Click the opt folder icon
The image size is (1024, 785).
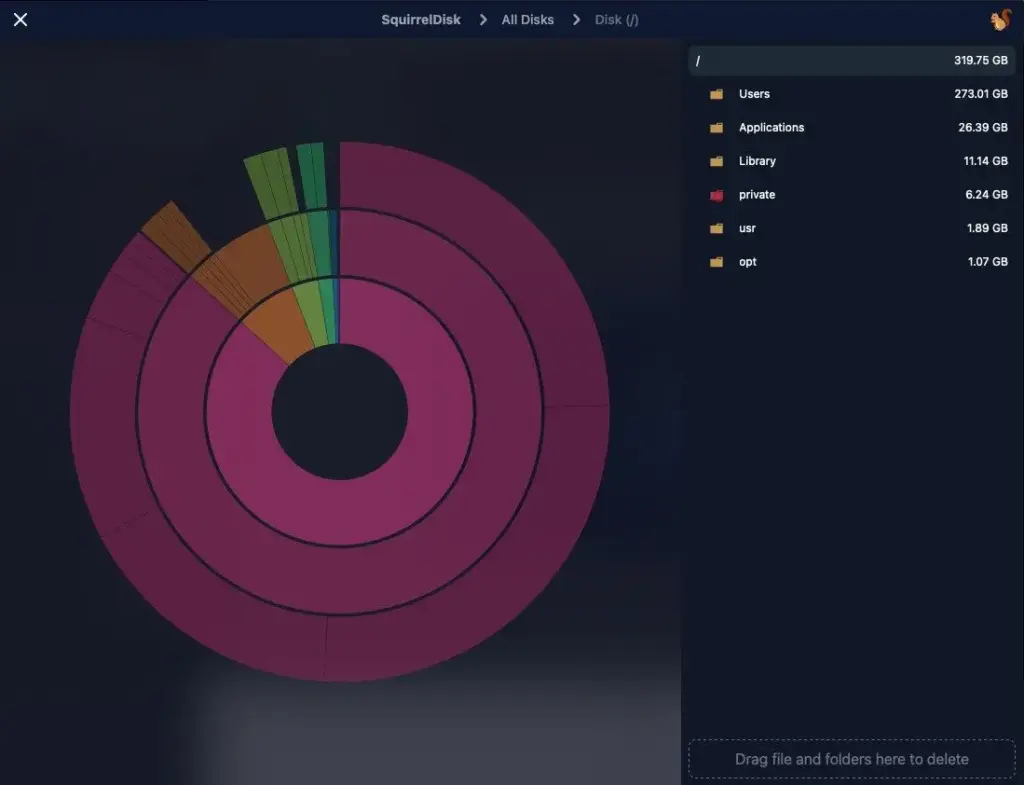pyautogui.click(x=716, y=262)
